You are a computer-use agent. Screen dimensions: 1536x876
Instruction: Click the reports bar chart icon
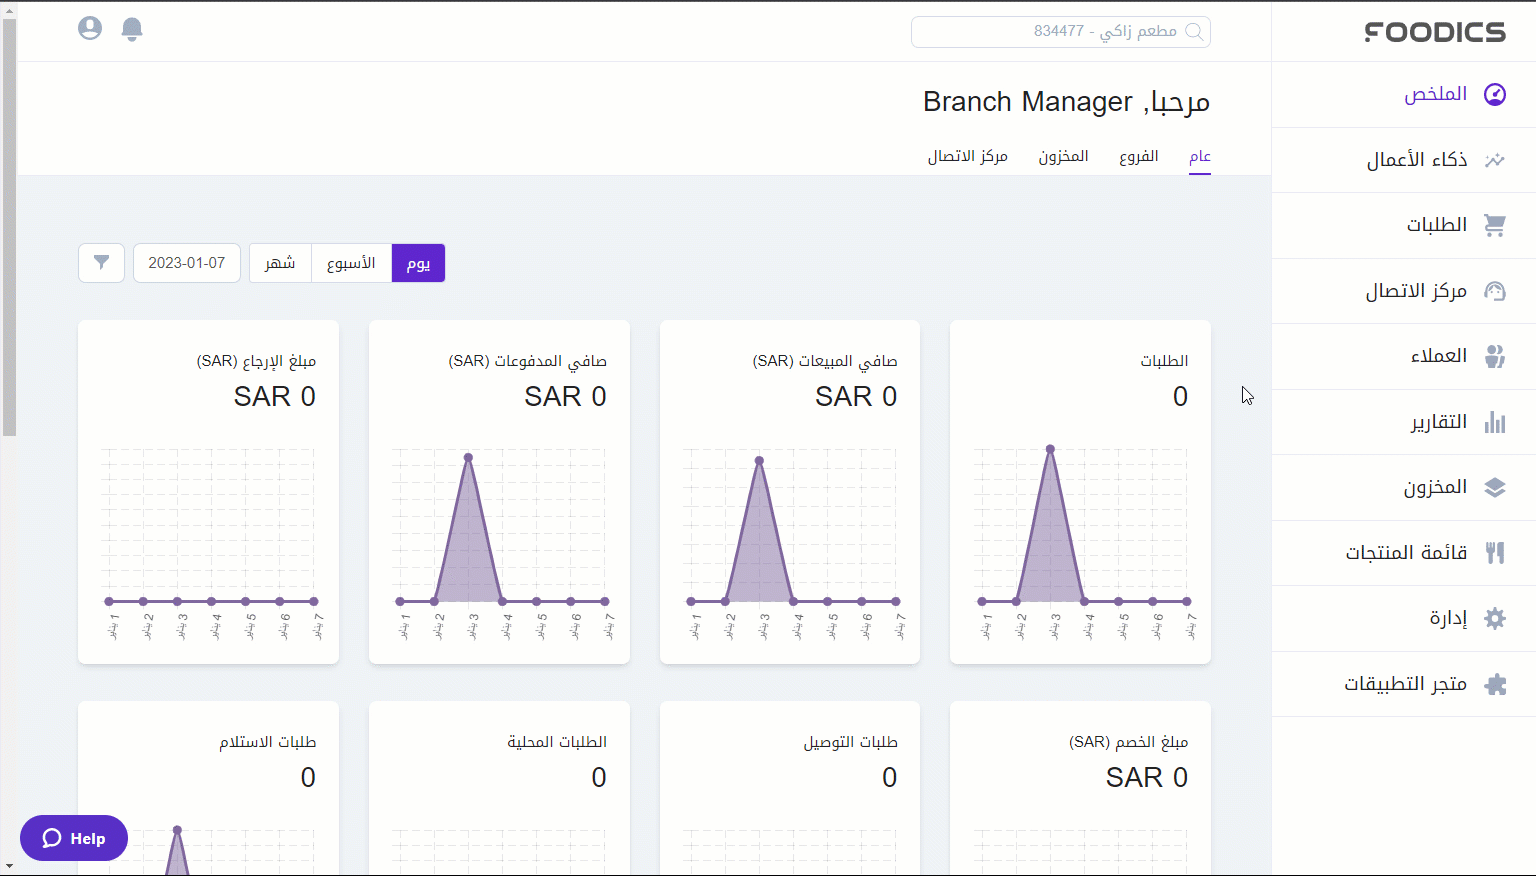click(1494, 422)
